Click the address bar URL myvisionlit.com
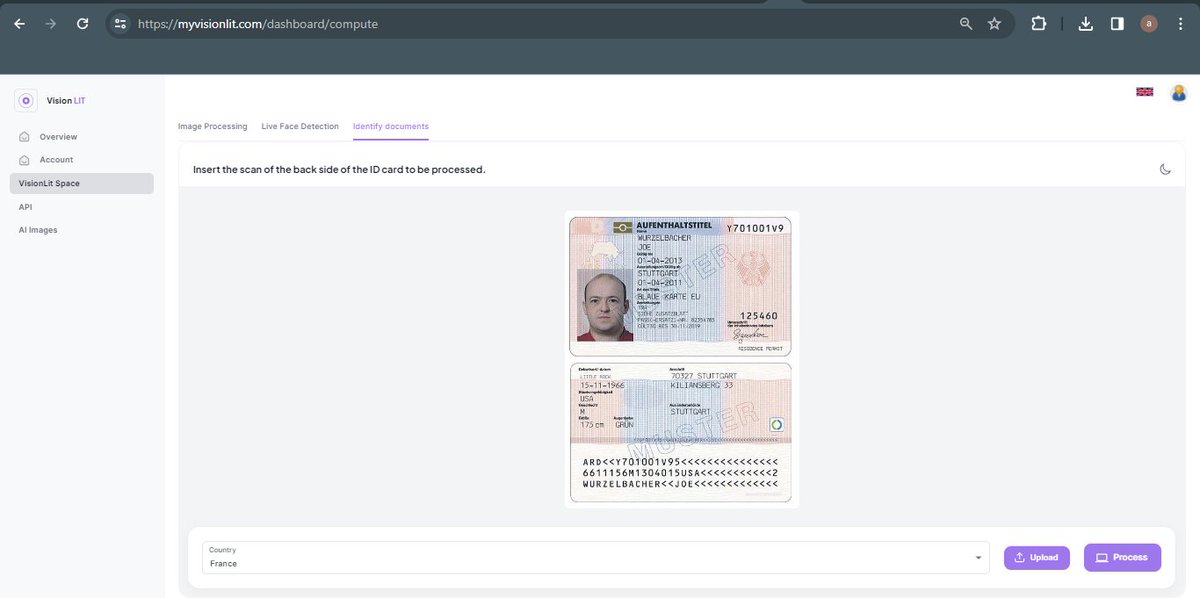This screenshot has height=598, width=1200. [258, 23]
